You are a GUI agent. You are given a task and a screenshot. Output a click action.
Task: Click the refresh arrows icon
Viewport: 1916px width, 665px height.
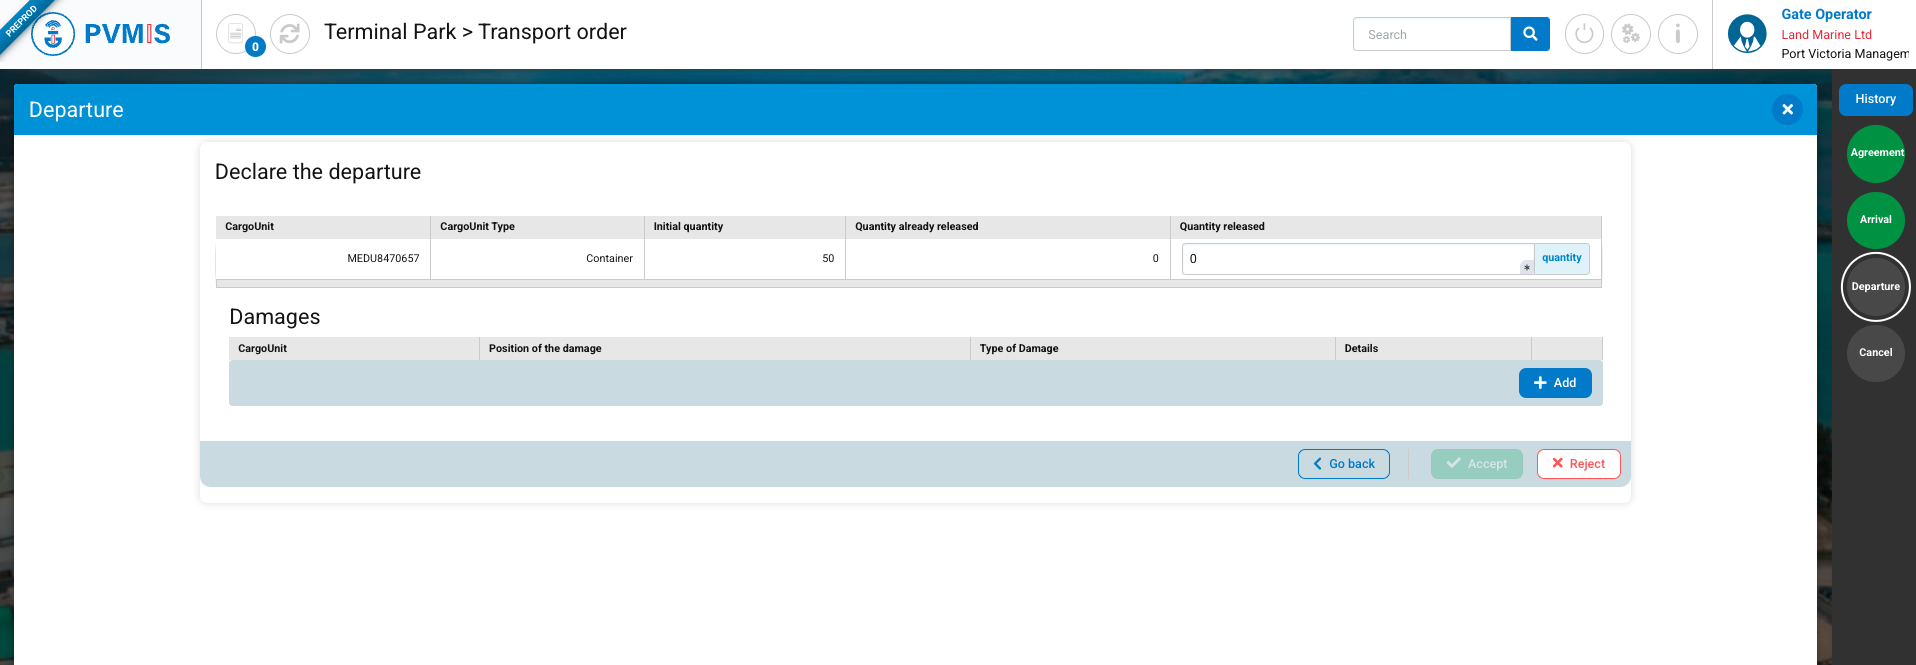pyautogui.click(x=290, y=34)
